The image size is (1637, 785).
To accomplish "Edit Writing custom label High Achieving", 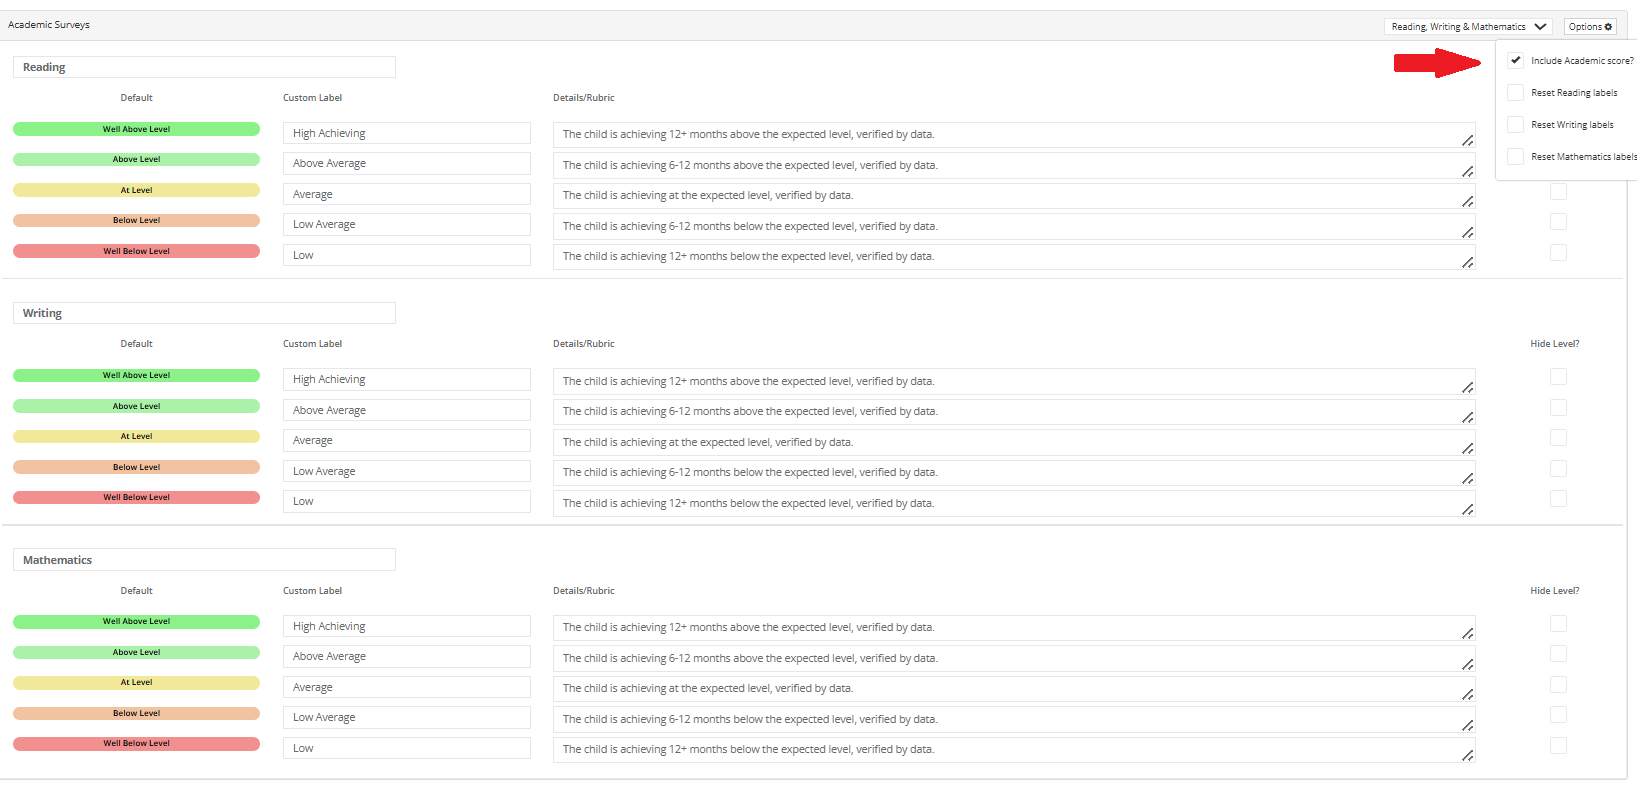I will click(406, 379).
